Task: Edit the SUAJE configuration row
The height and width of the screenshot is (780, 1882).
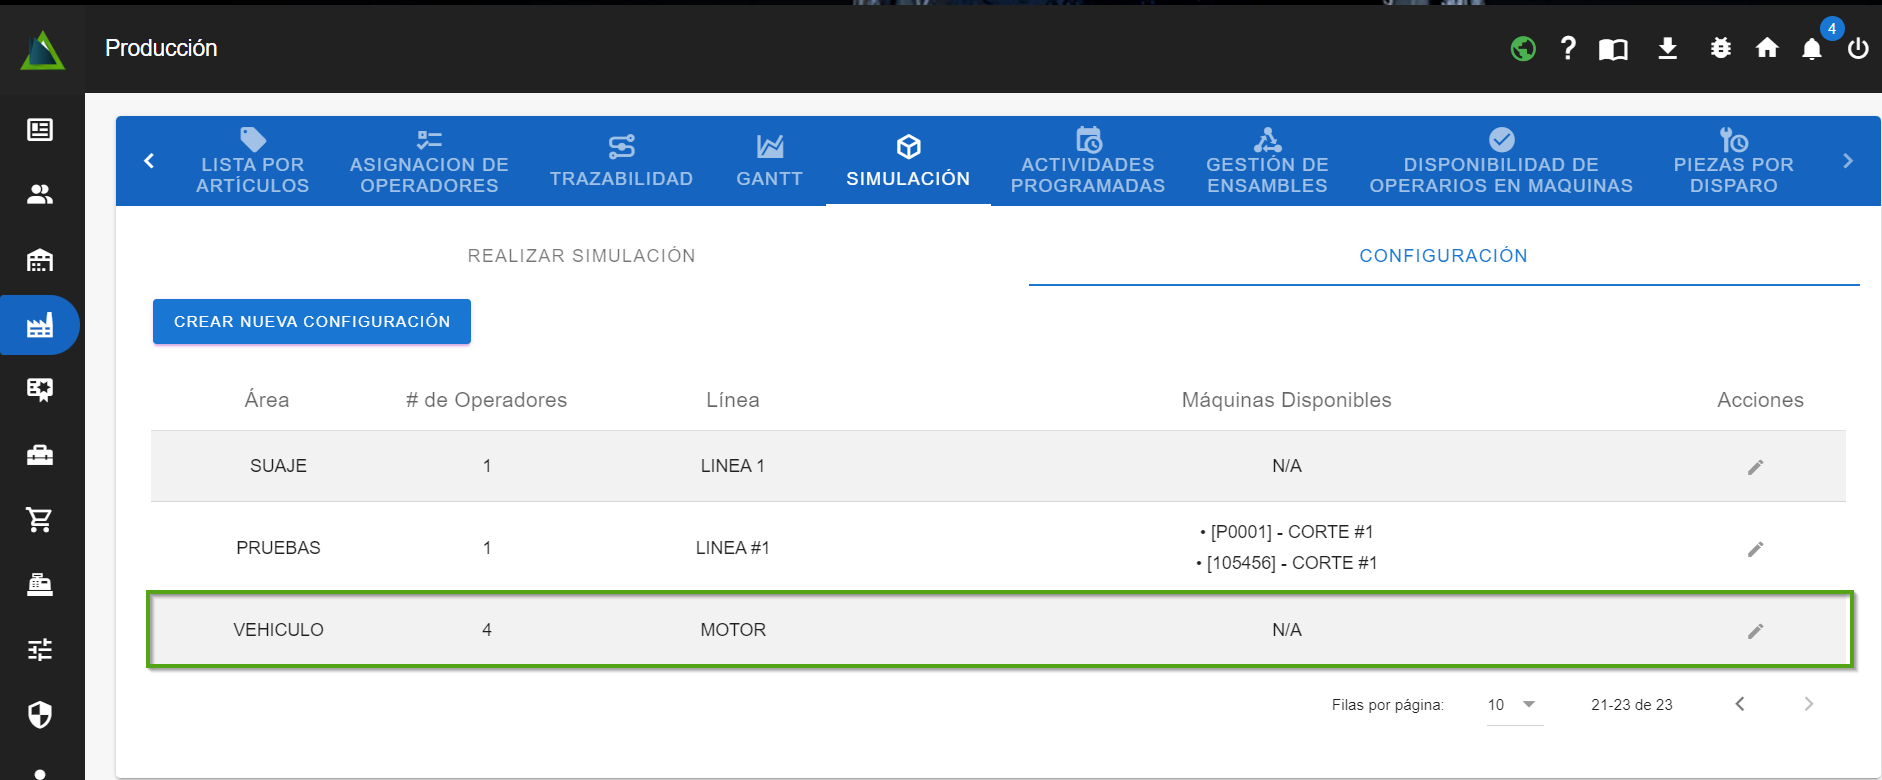Action: [1755, 467]
